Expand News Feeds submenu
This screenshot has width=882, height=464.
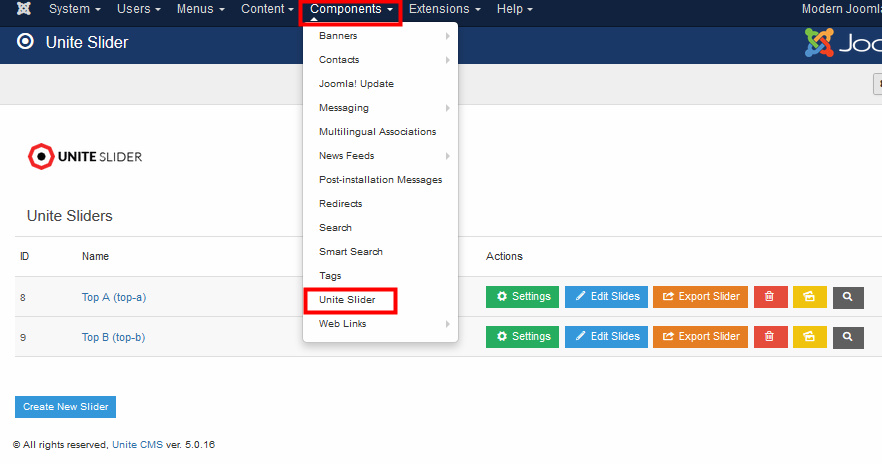click(x=380, y=156)
